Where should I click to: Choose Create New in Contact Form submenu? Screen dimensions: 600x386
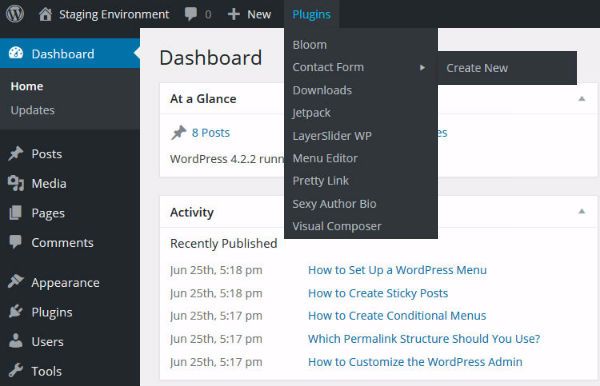[477, 68]
